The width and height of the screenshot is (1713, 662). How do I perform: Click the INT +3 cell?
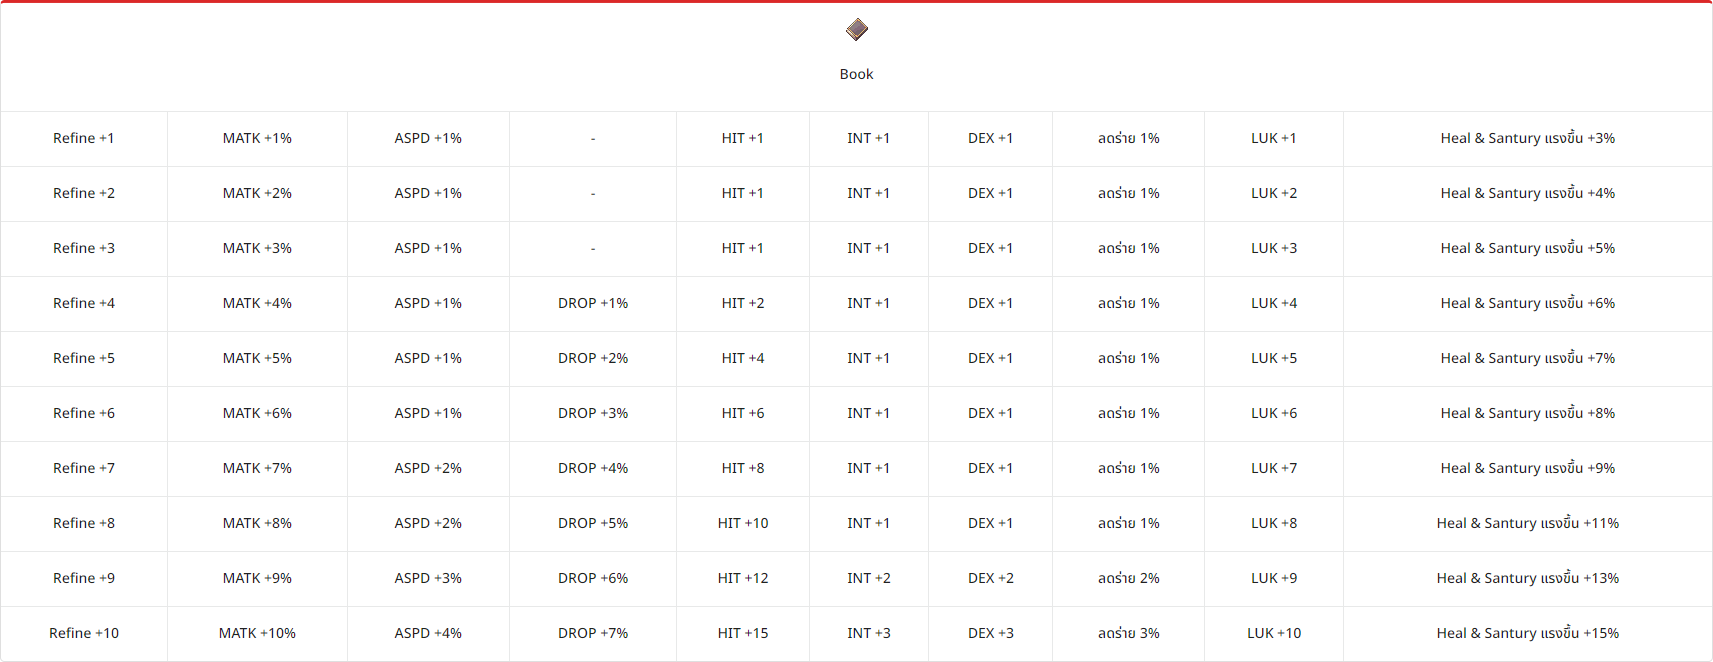pos(869,633)
